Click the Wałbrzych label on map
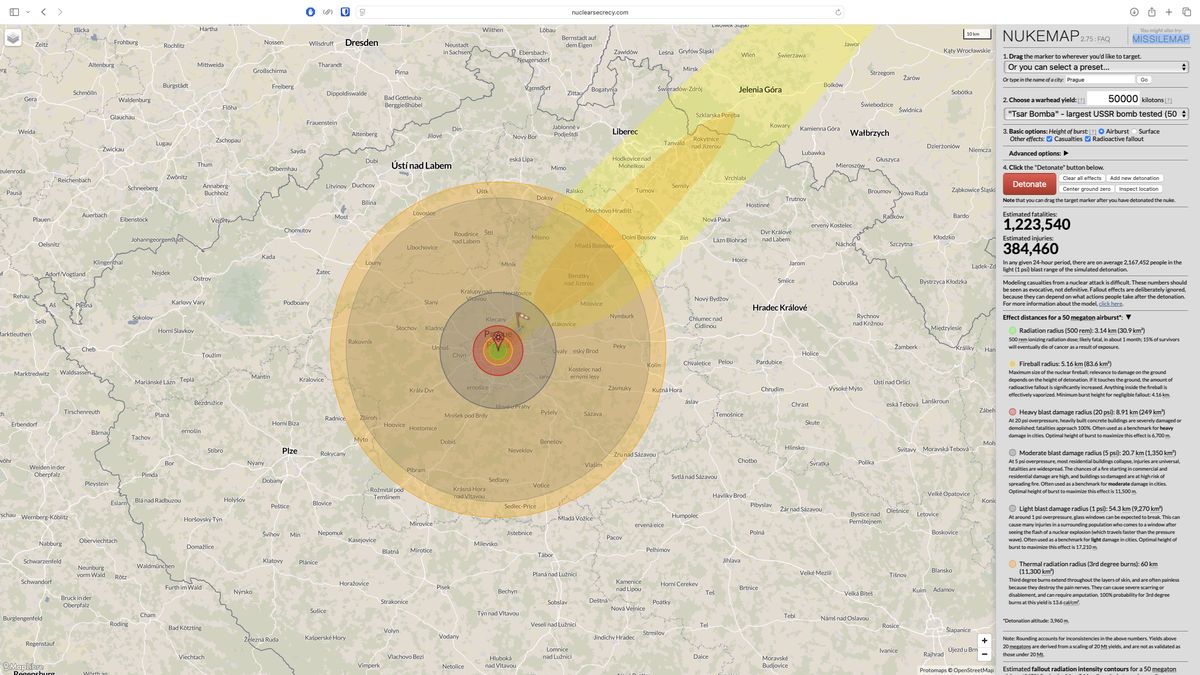This screenshot has width=1200, height=675. pos(869,132)
